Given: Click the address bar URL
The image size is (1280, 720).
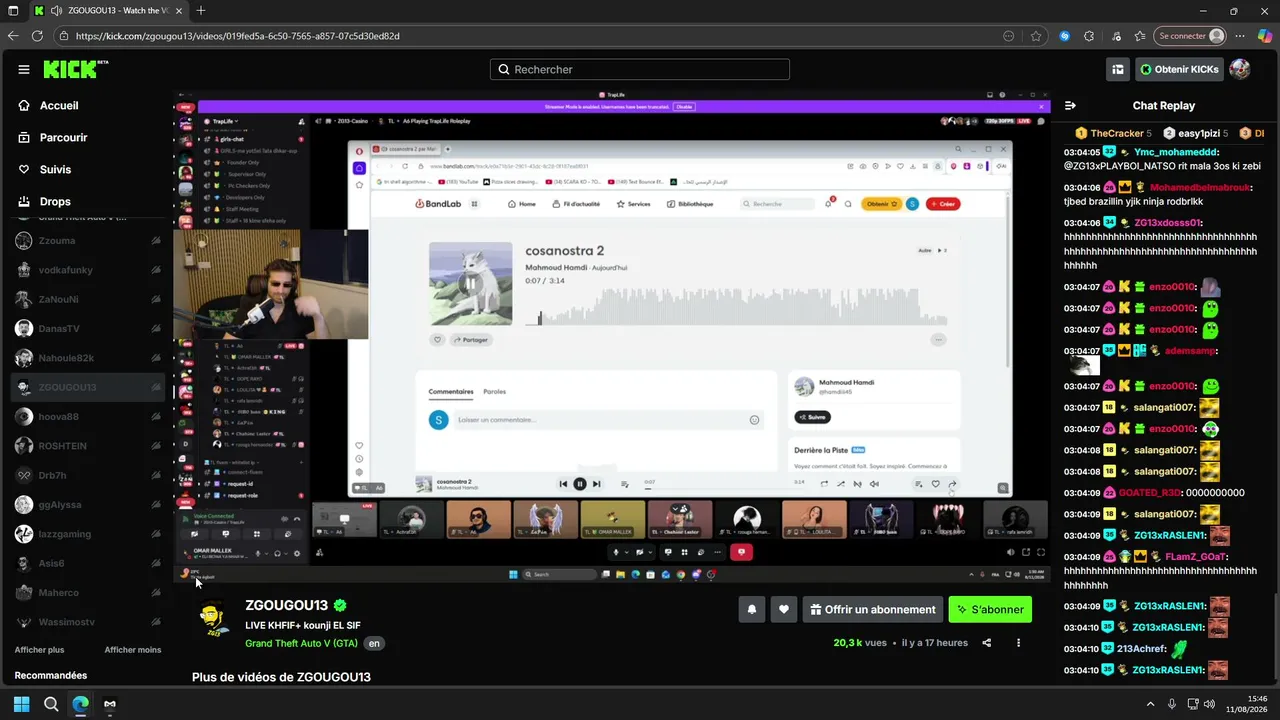Looking at the screenshot, I should 238,36.
